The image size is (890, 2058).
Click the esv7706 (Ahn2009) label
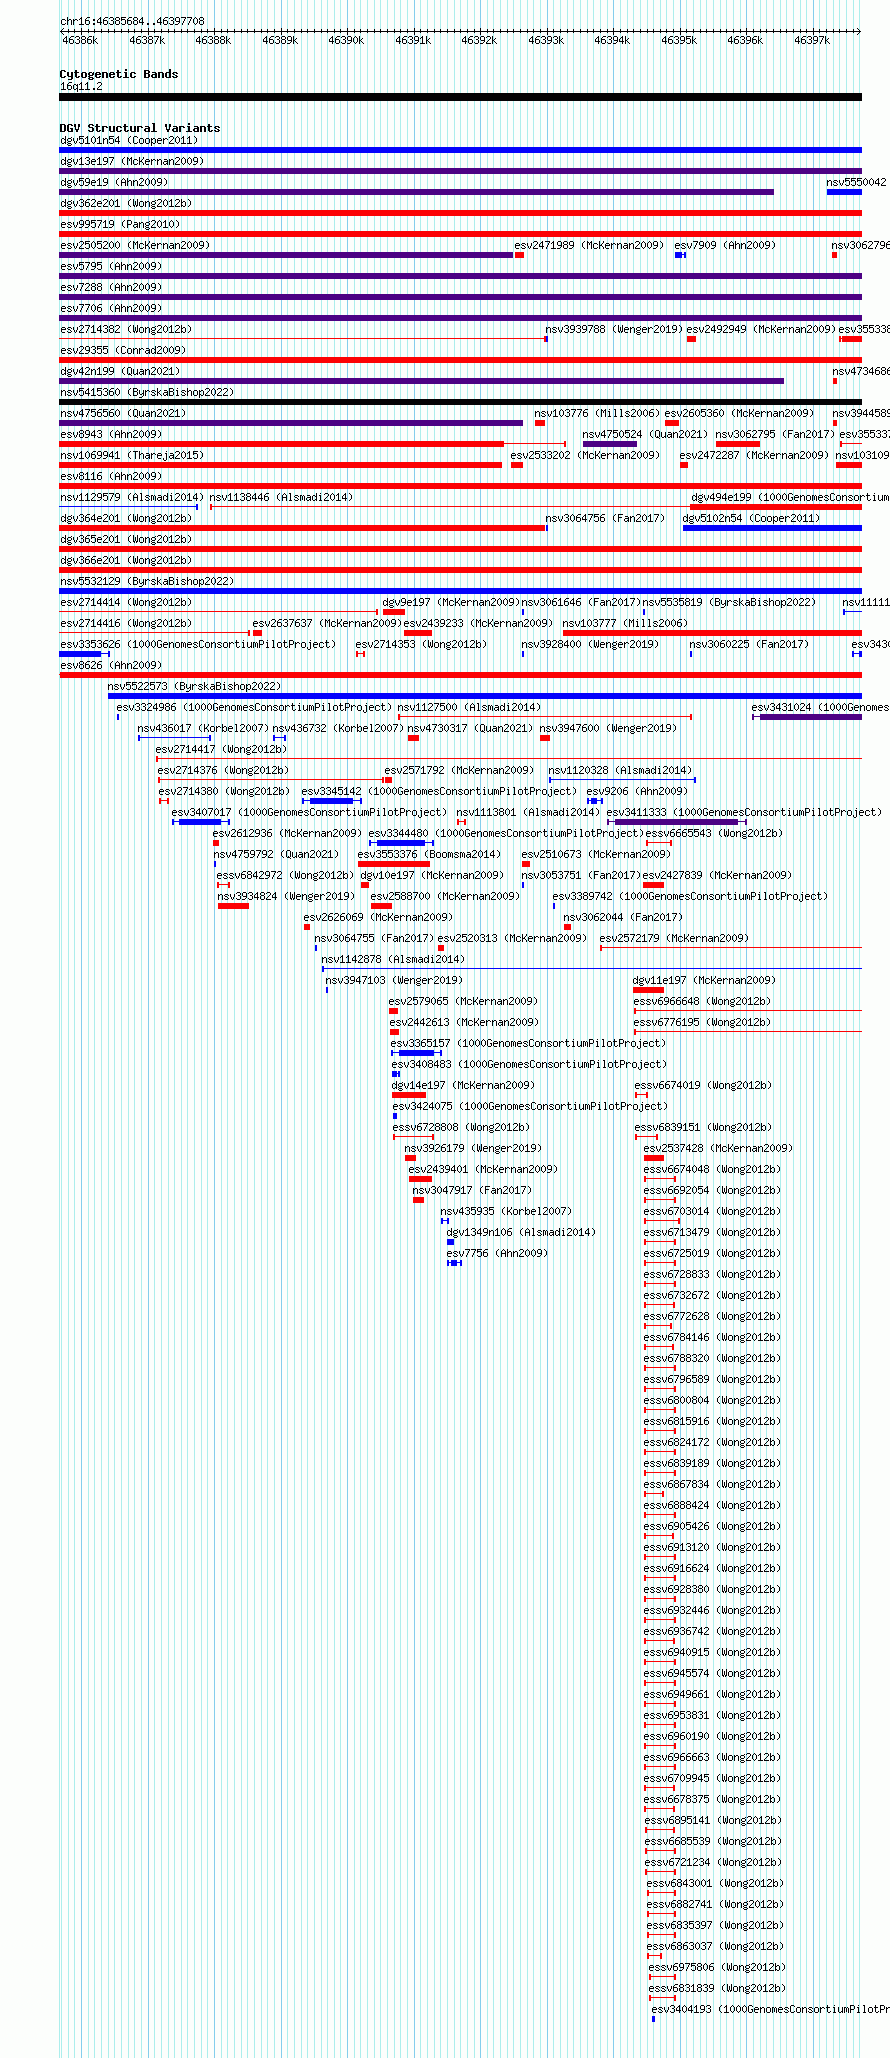coord(111,308)
